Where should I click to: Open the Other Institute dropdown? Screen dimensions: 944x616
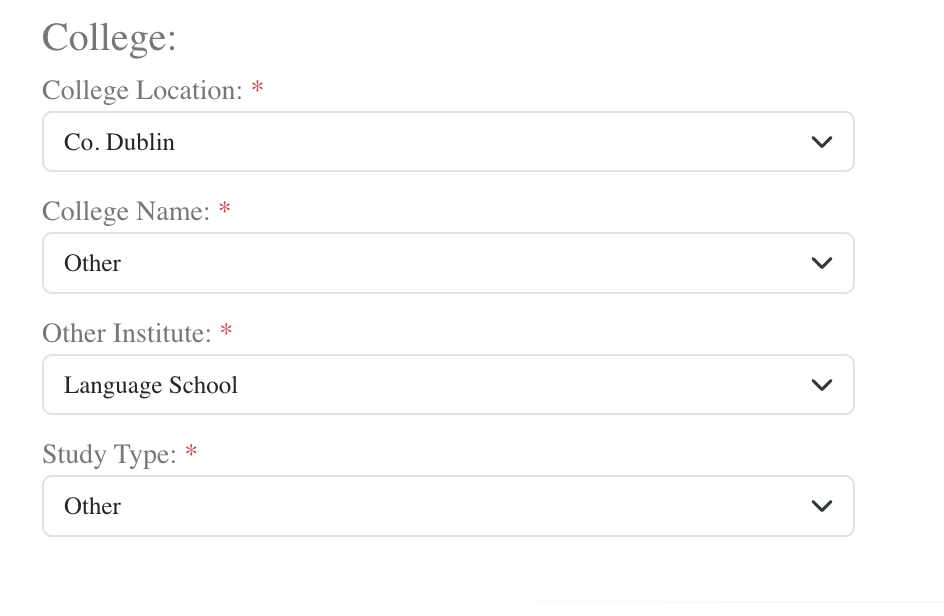[447, 385]
